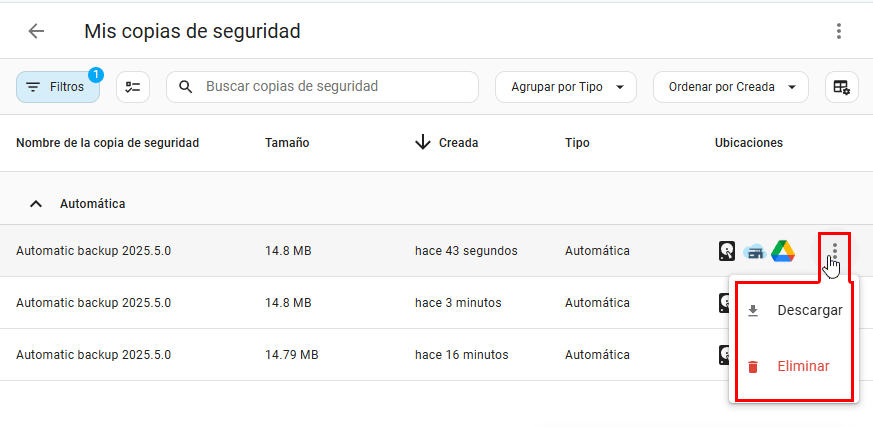Open table column settings icon
The height and width of the screenshot is (427, 873).
(x=842, y=87)
